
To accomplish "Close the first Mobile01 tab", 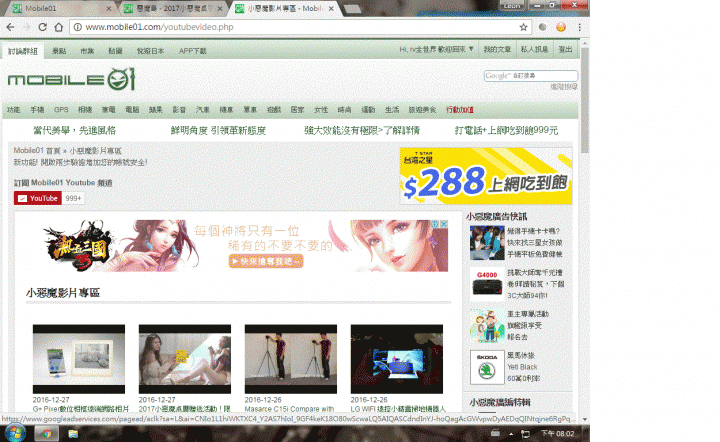I will (109, 8).
